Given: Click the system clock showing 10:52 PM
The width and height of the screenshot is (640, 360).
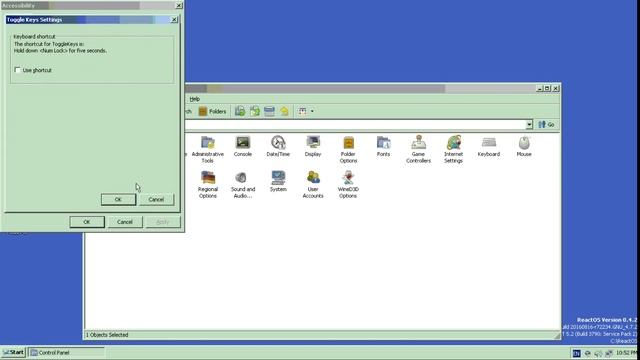Looking at the screenshot, I should pos(626,353).
